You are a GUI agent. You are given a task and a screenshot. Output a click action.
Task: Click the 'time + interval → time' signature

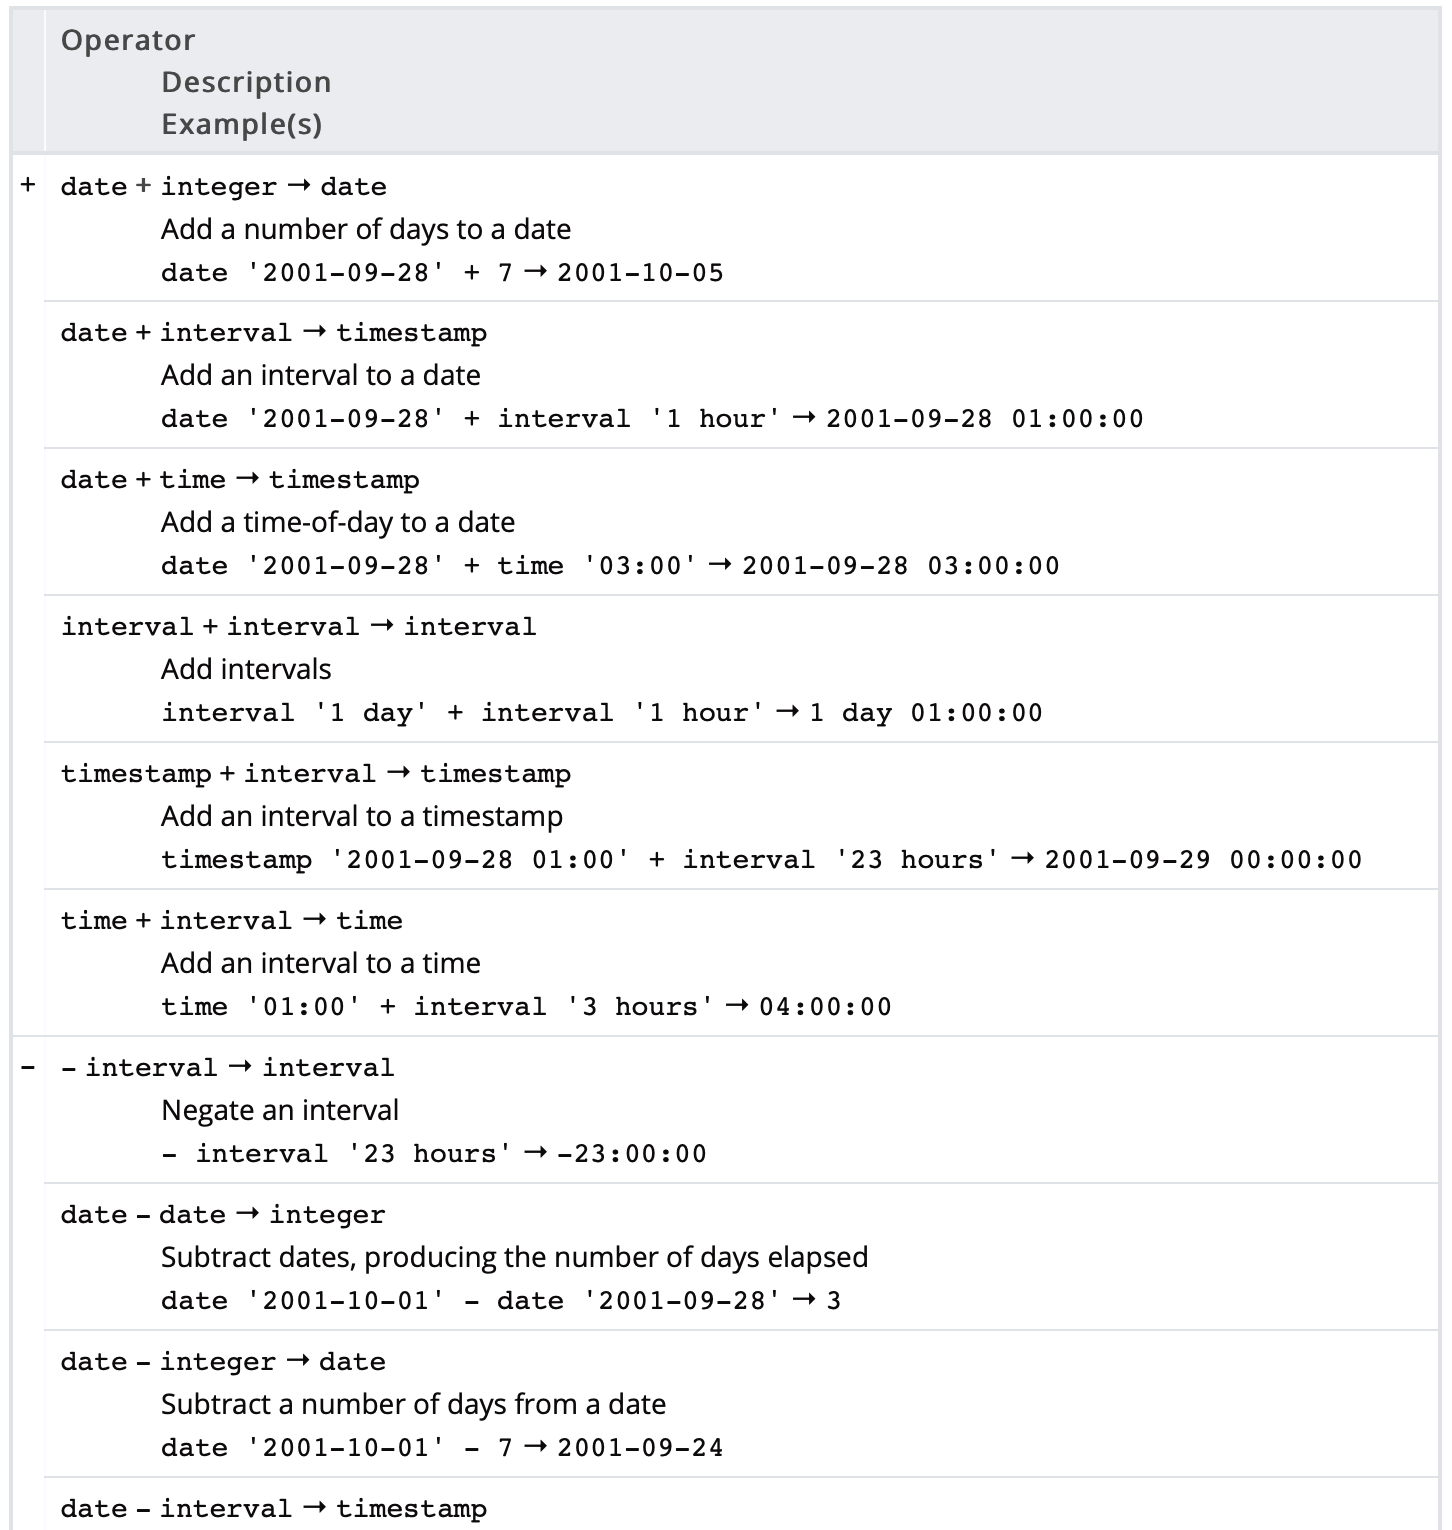pyautogui.click(x=231, y=921)
